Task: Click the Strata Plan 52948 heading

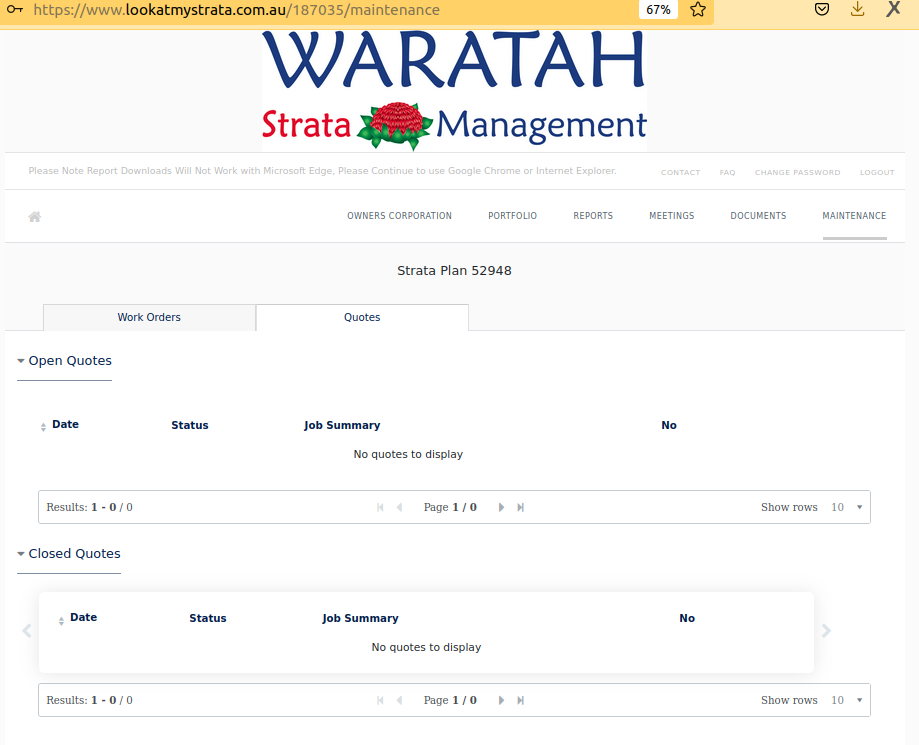Action: [x=454, y=271]
